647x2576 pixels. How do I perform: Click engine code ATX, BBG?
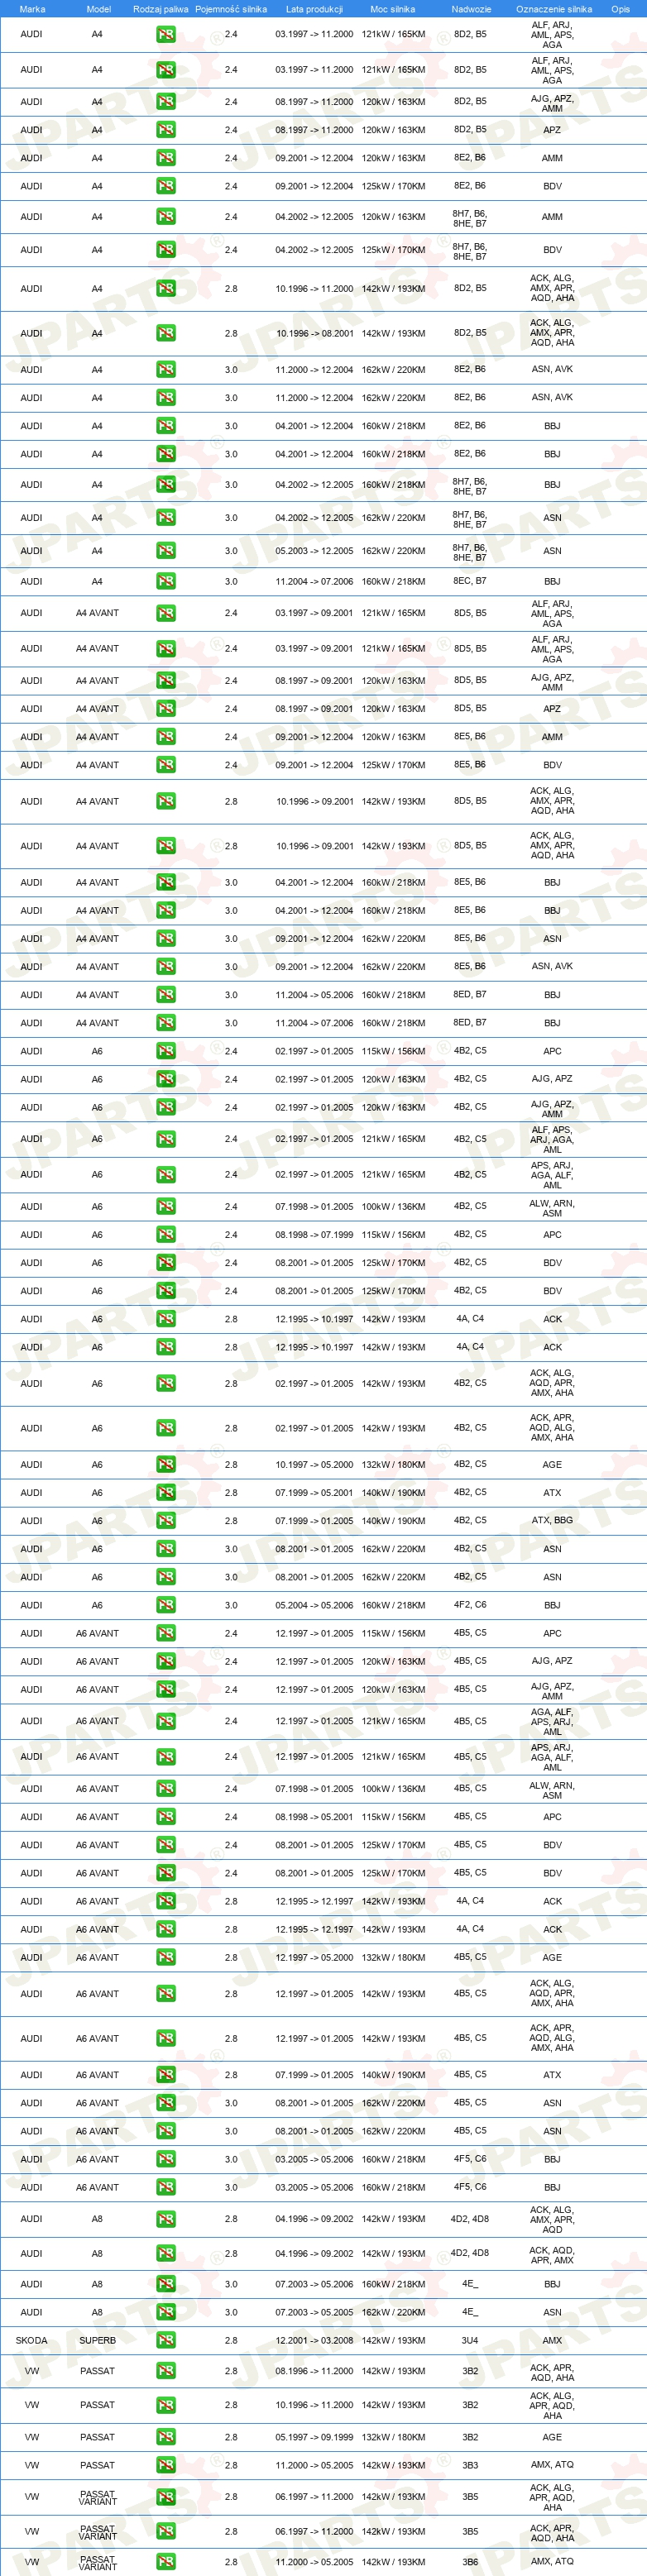[x=552, y=1521]
